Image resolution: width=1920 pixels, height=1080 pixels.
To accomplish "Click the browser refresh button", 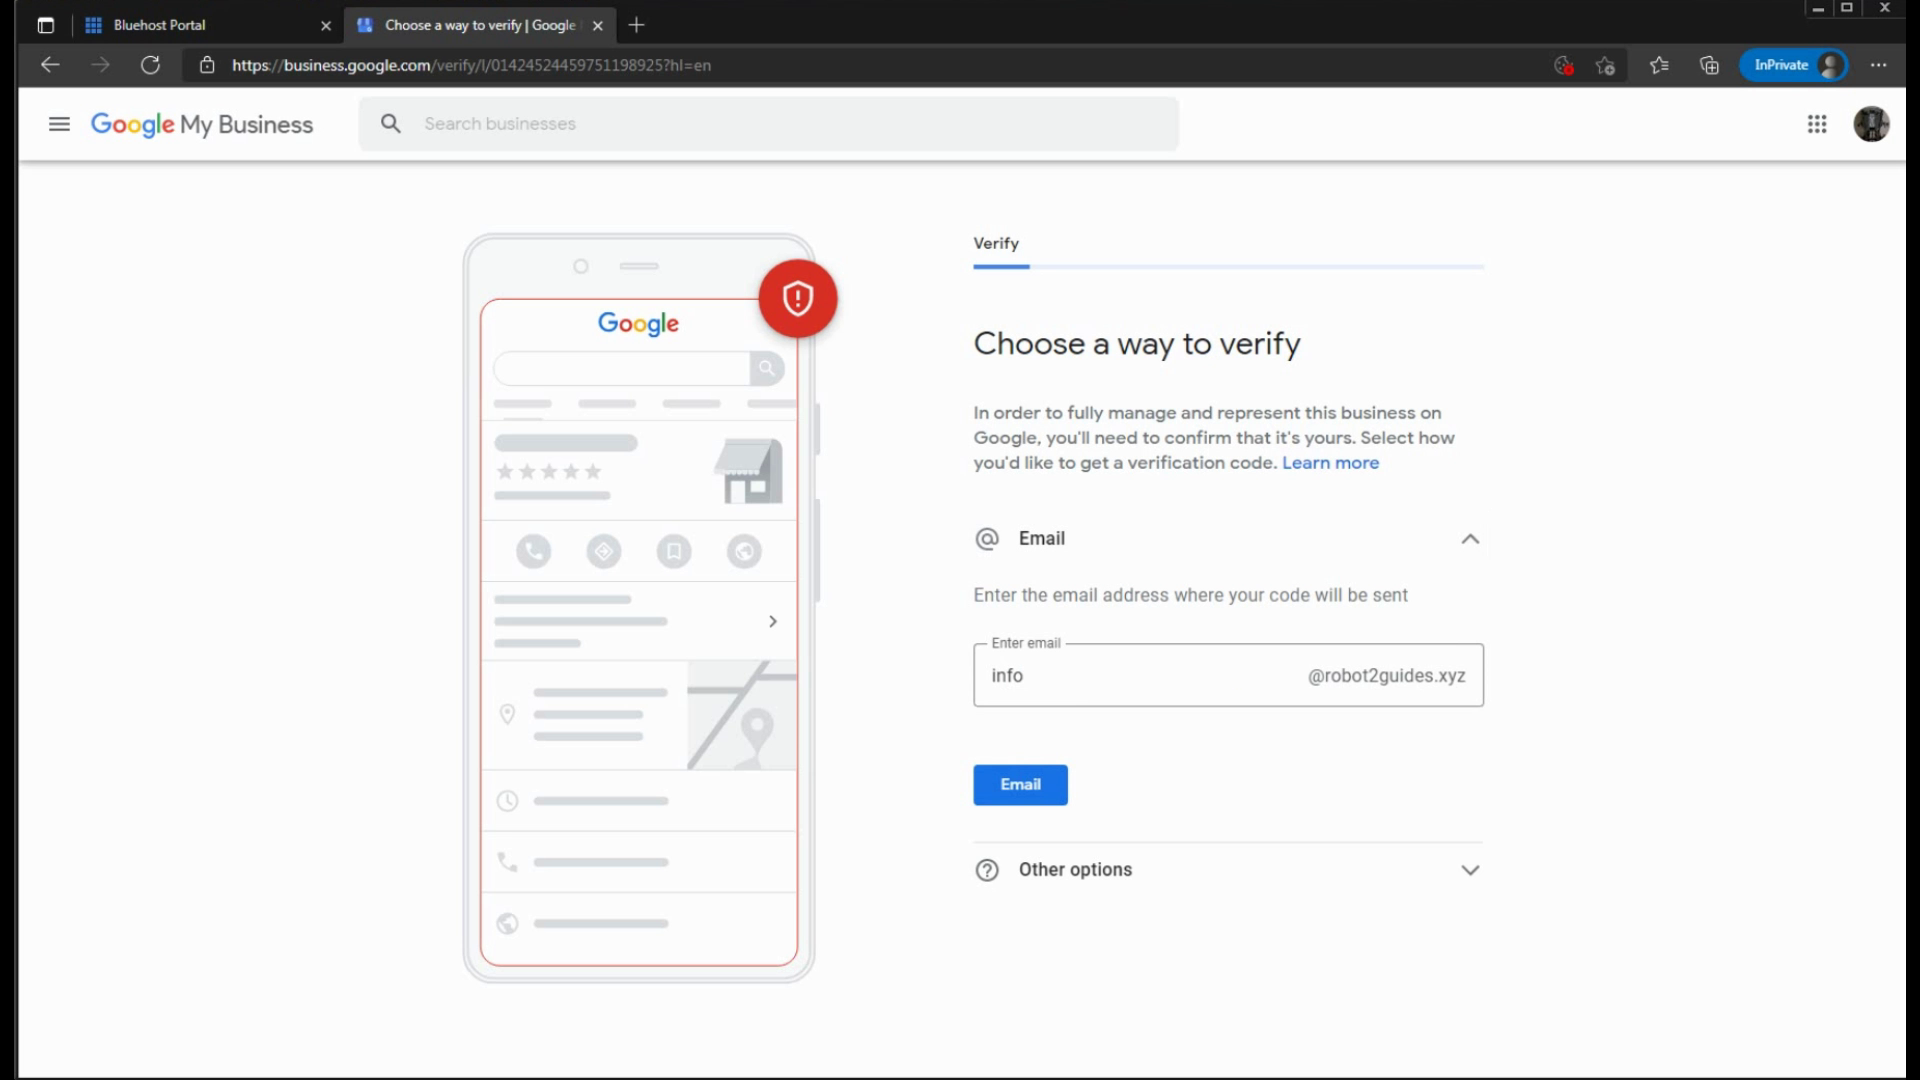I will pyautogui.click(x=150, y=65).
